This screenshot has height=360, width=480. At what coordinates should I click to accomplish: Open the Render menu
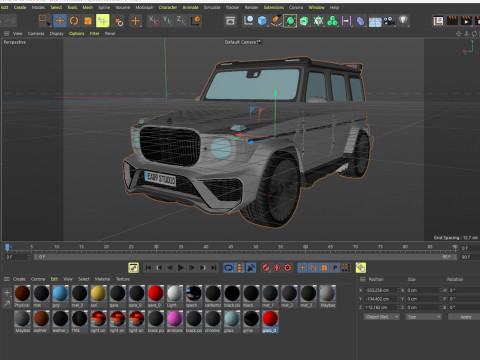252,7
